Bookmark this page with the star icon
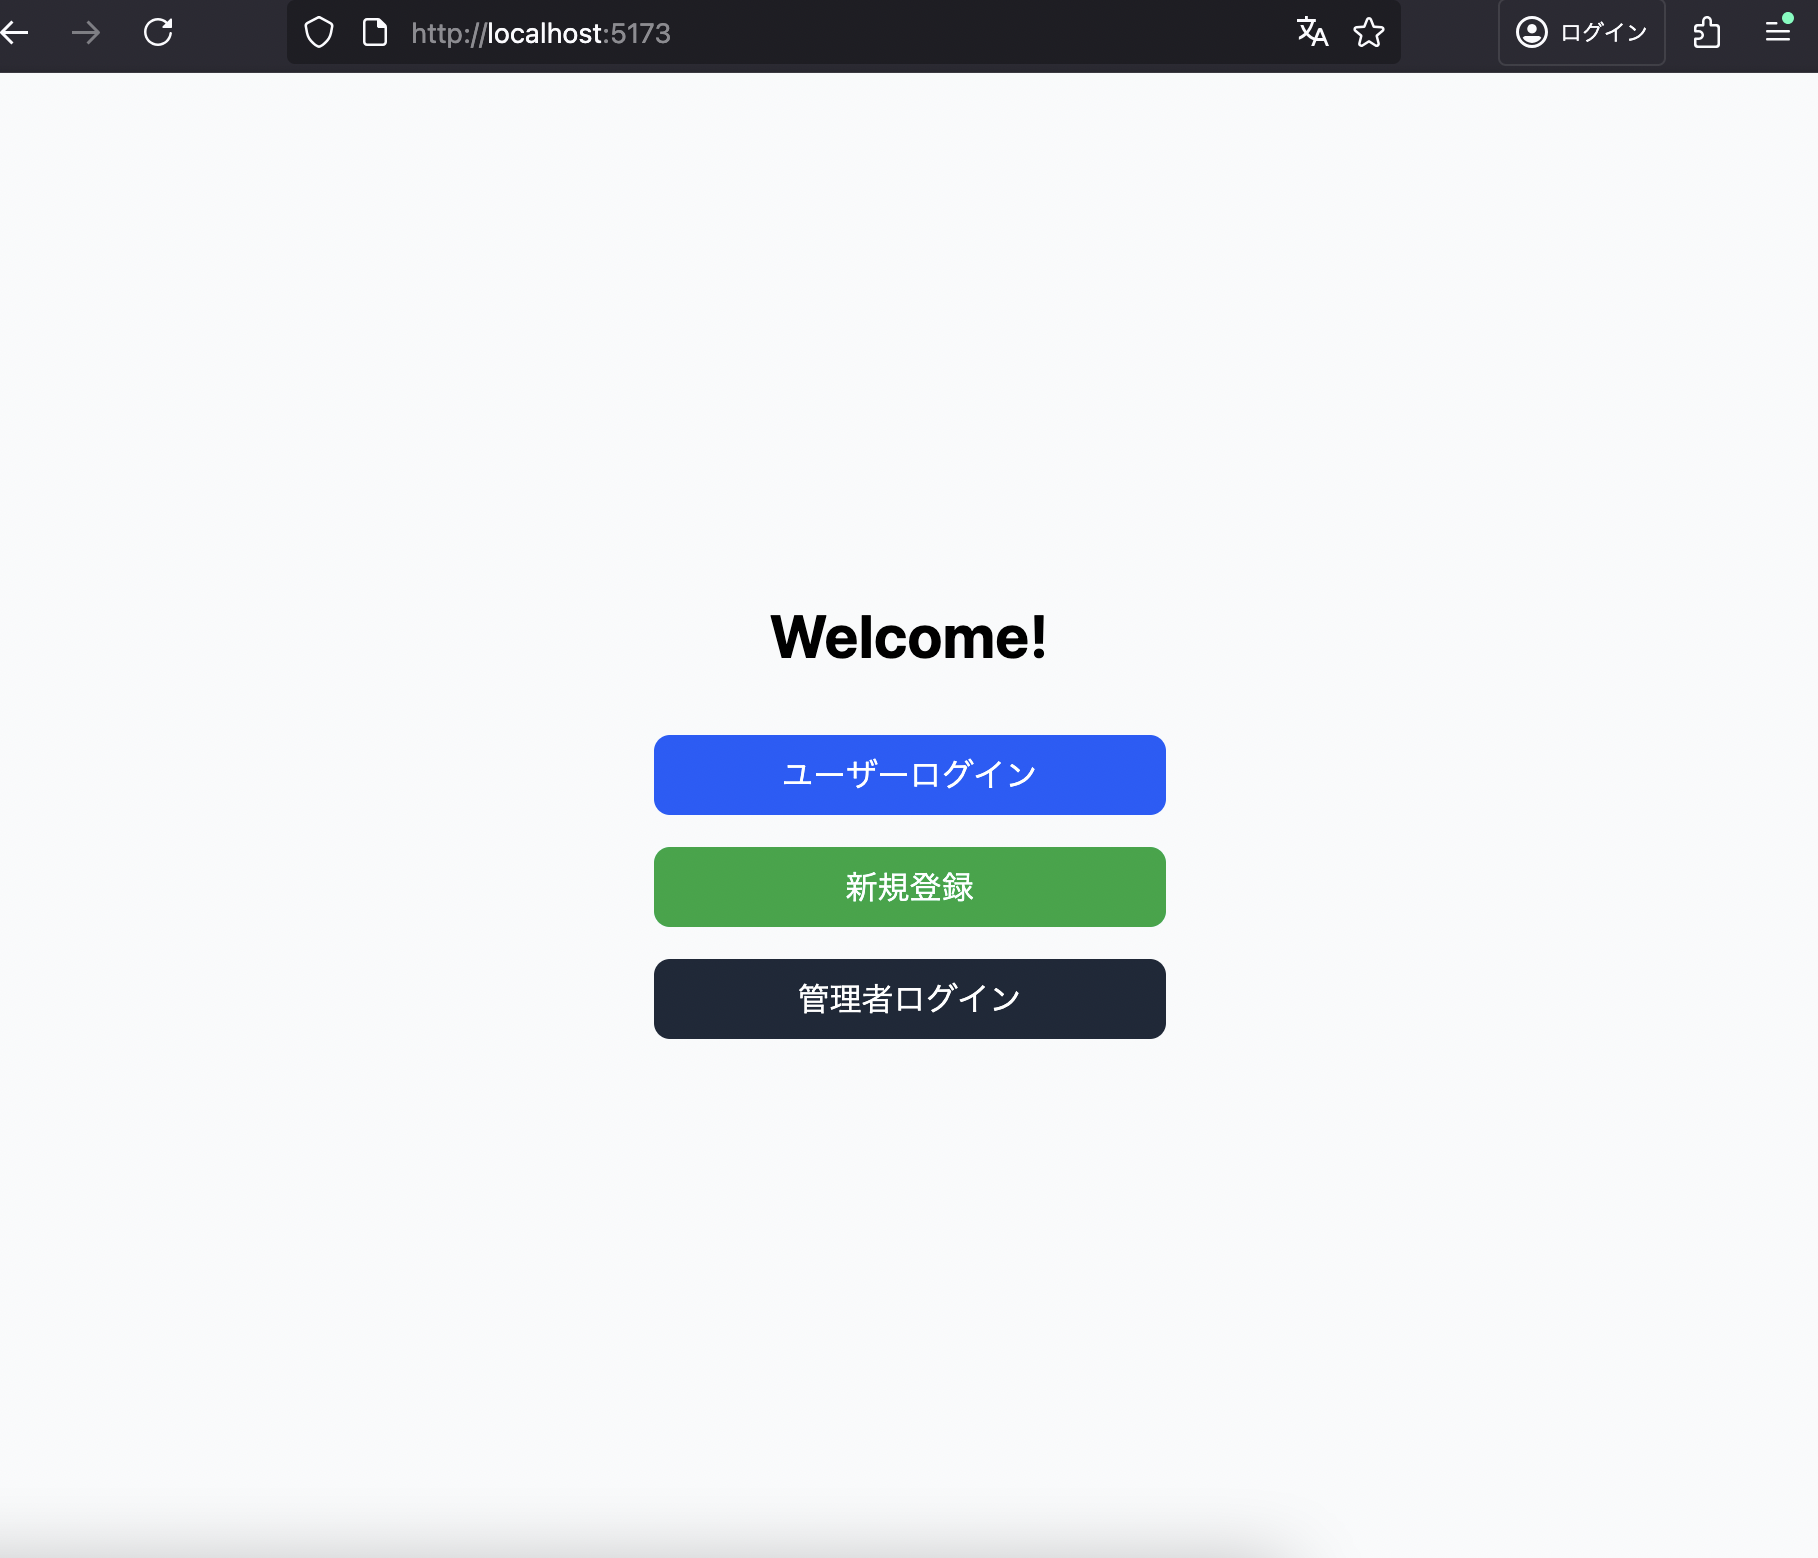This screenshot has width=1818, height=1558. pyautogui.click(x=1368, y=33)
